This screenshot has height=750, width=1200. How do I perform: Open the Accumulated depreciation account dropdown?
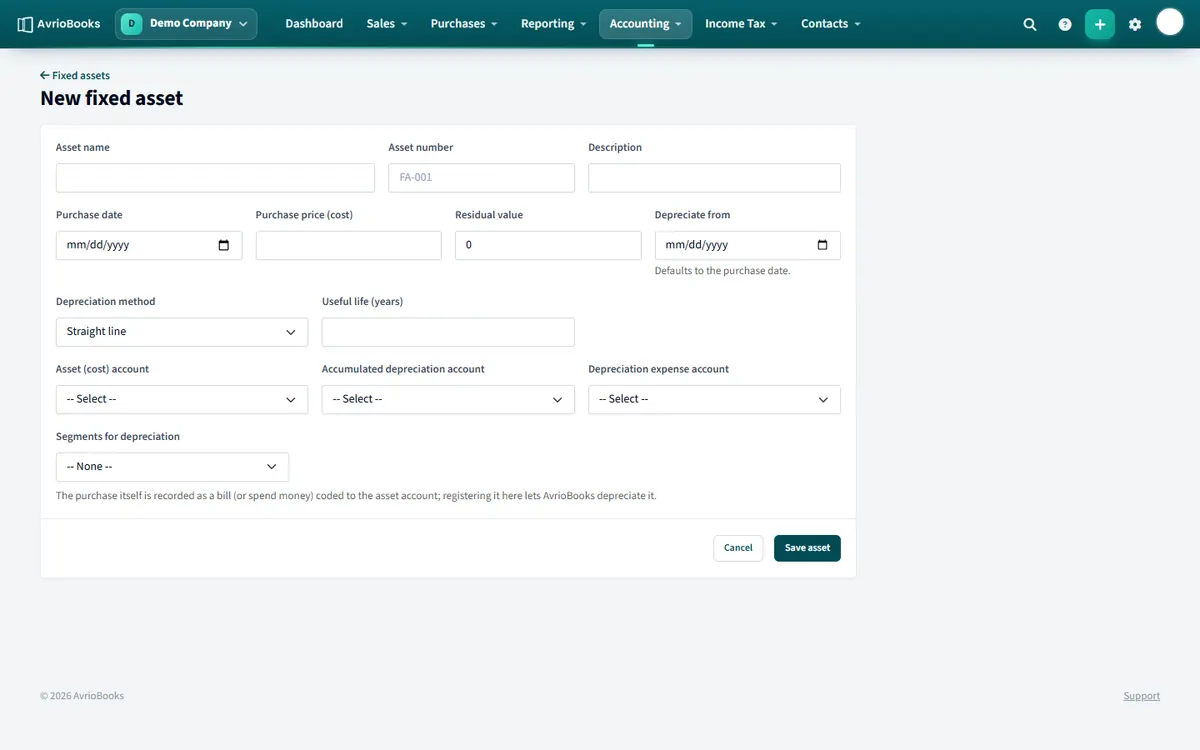tap(448, 399)
